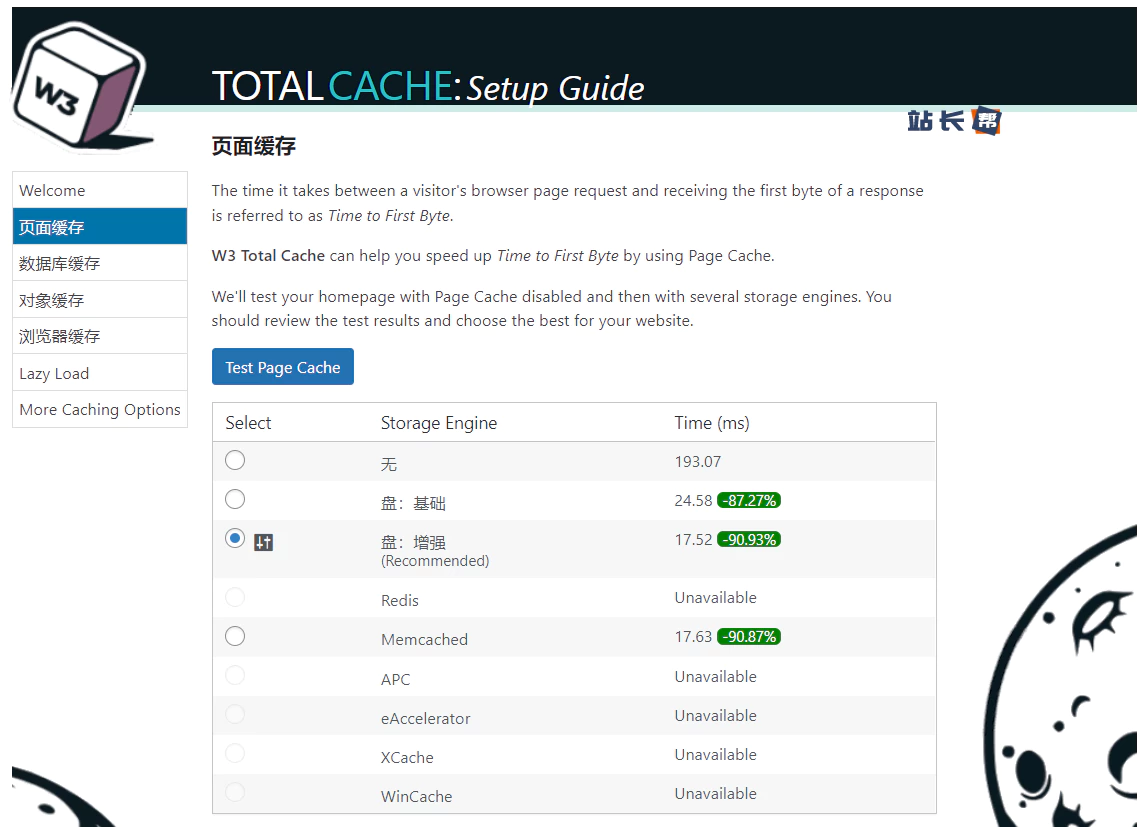Viewport: 1146px width, 827px height.
Task: Open More Caching Options step
Action: point(100,409)
